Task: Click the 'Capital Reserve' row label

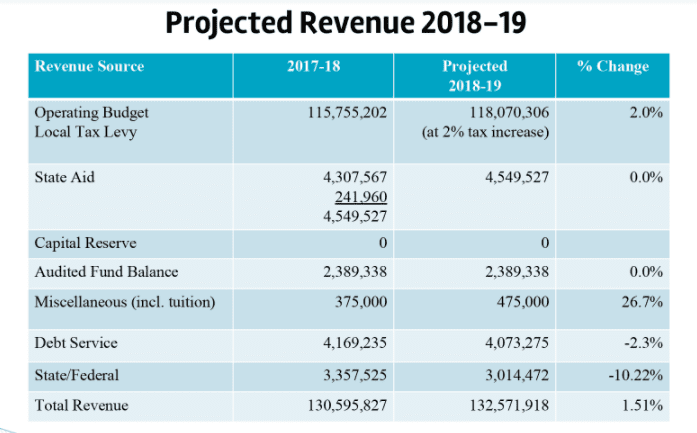Action: coord(85,243)
